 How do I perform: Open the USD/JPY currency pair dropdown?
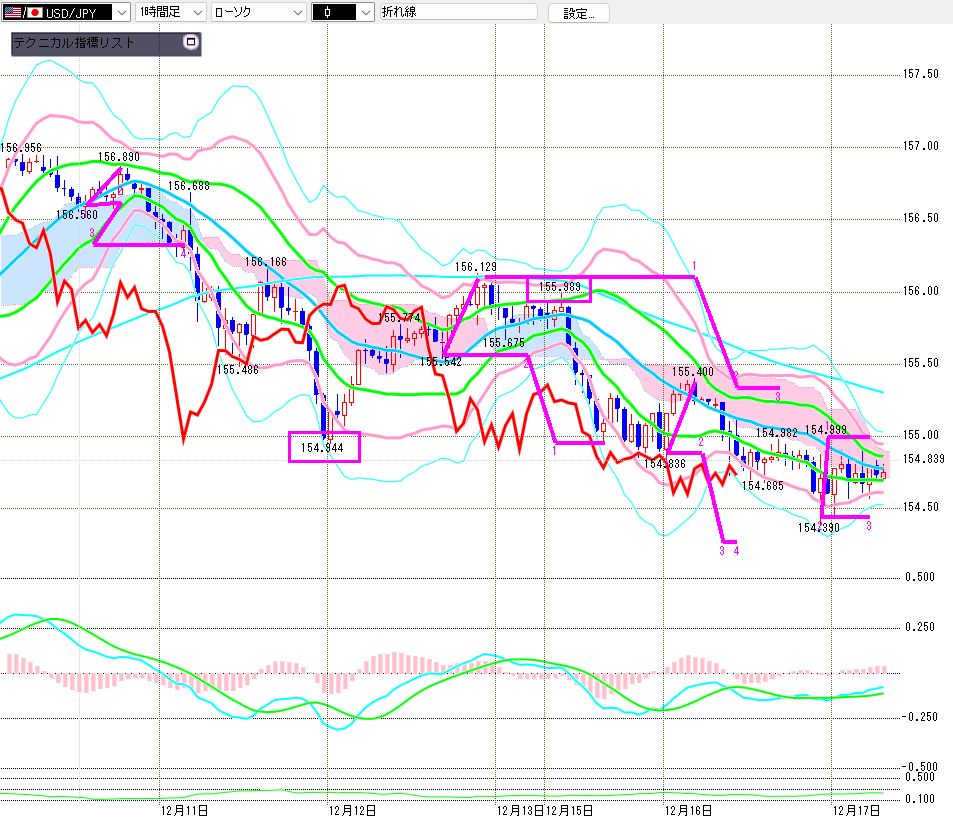[x=121, y=13]
